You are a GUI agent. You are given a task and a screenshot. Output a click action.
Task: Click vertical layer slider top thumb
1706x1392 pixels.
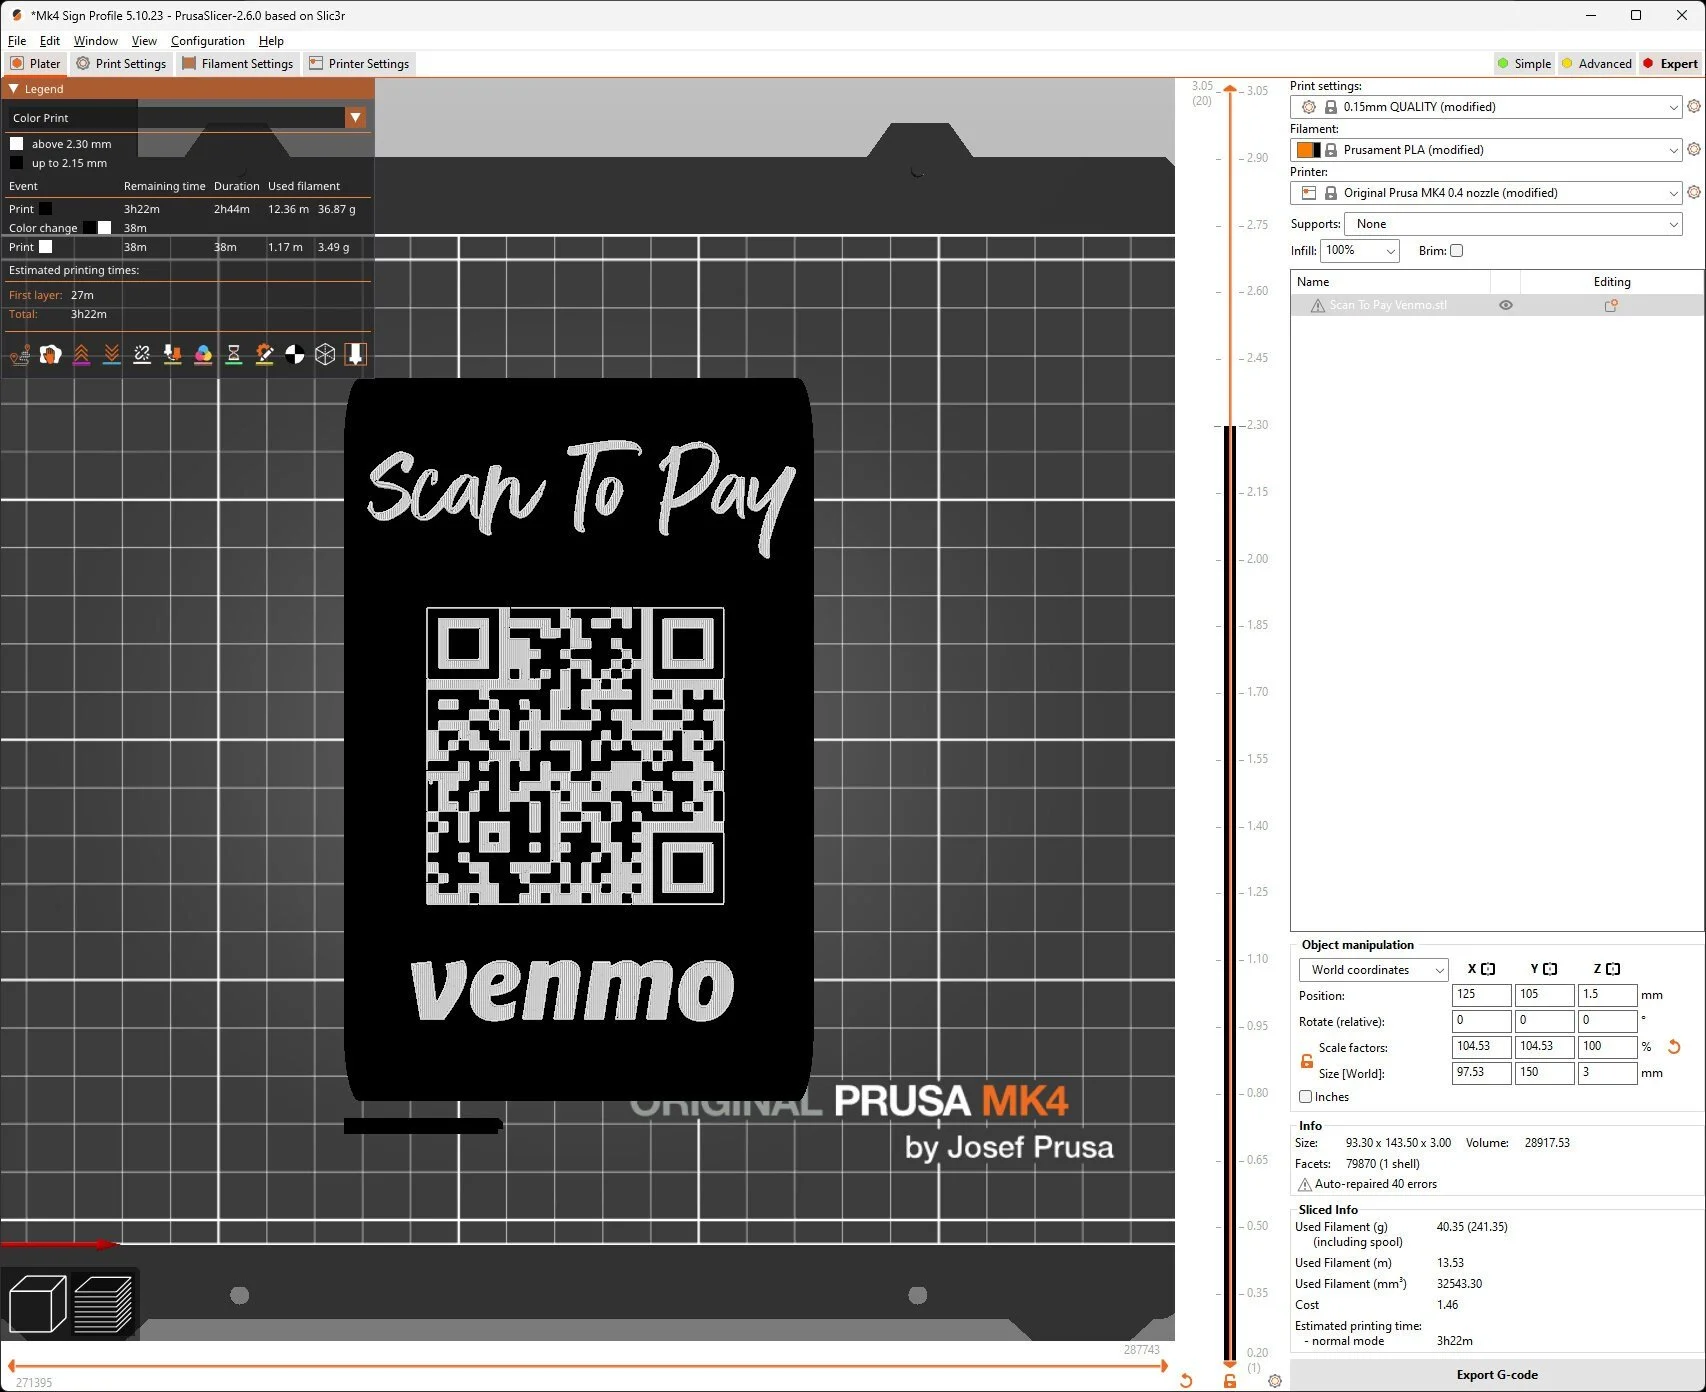pyautogui.click(x=1230, y=90)
